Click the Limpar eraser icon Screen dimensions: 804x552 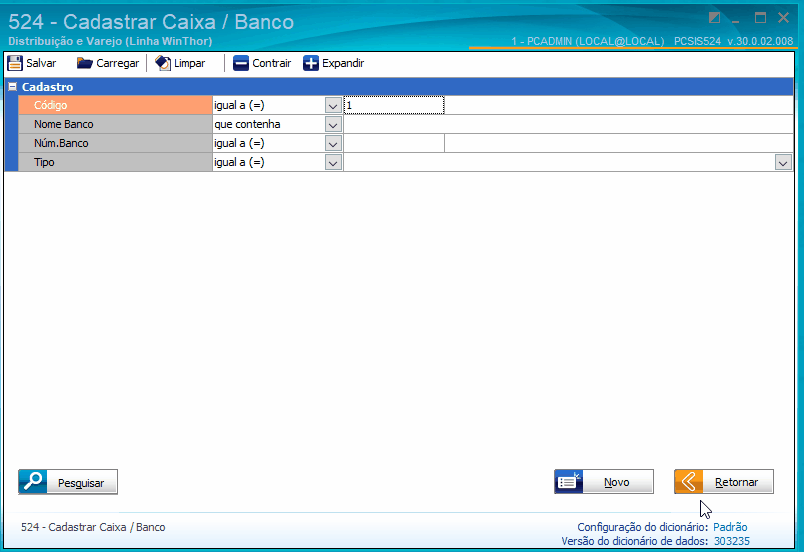click(x=163, y=63)
